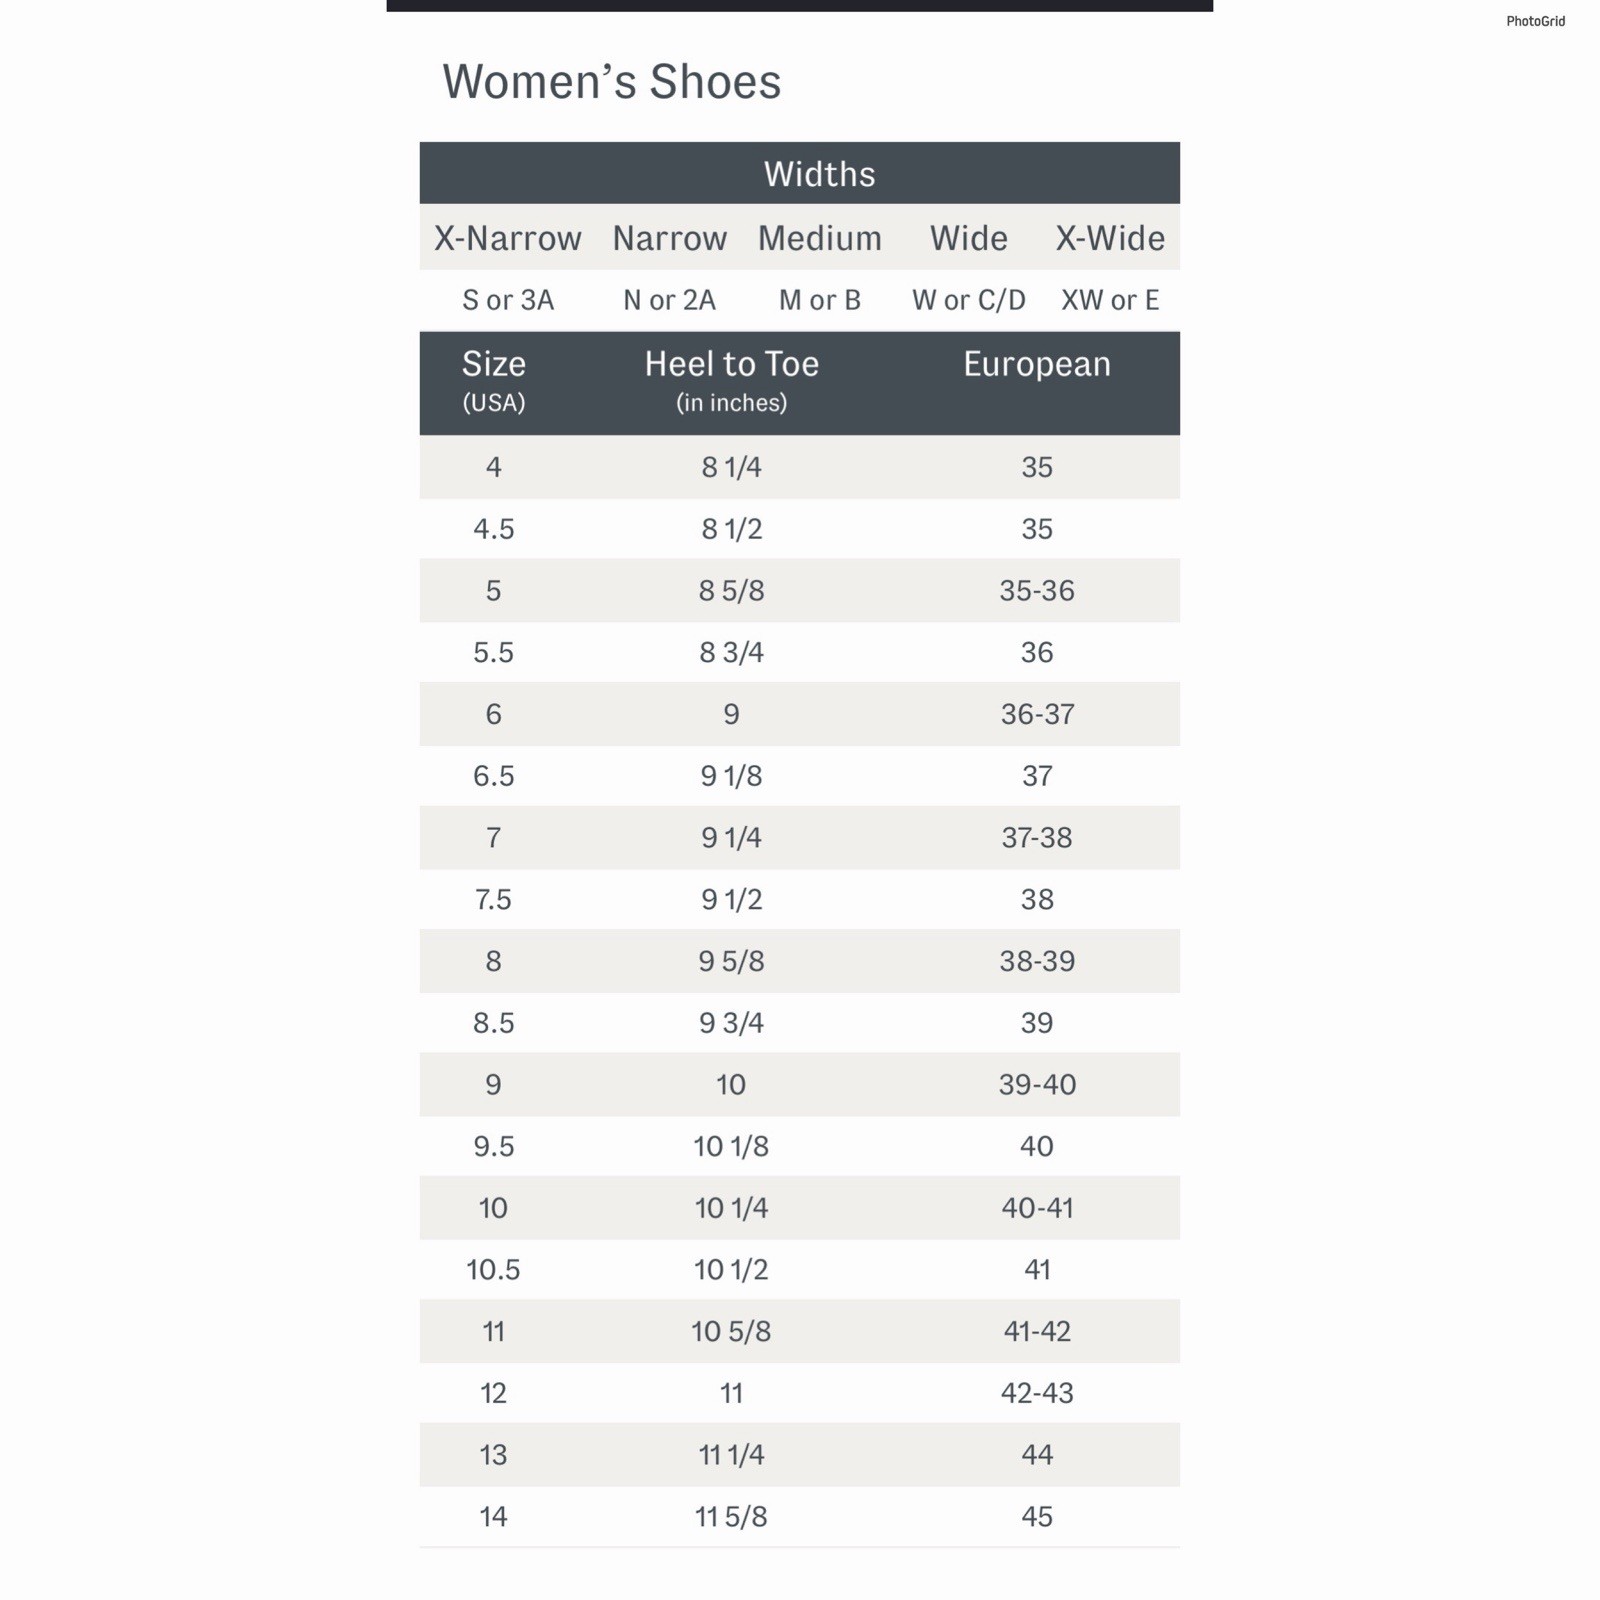
Task: Click the S or 3A width code
Action: pyautogui.click(x=508, y=300)
